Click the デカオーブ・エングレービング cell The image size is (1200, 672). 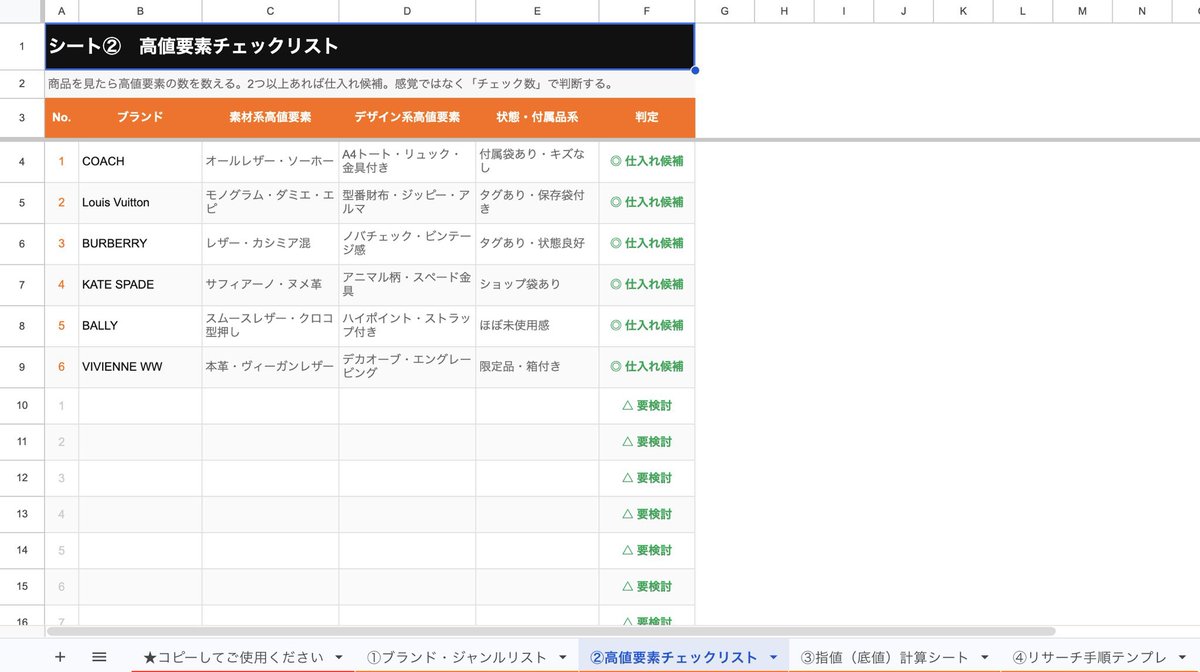tap(407, 367)
